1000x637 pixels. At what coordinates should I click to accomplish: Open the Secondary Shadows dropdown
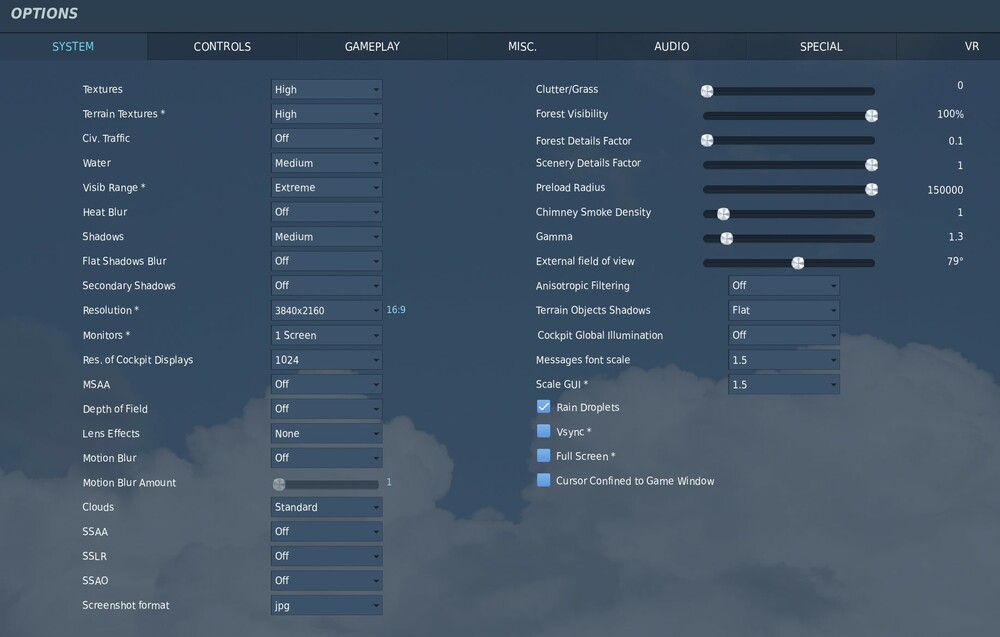pyautogui.click(x=327, y=286)
